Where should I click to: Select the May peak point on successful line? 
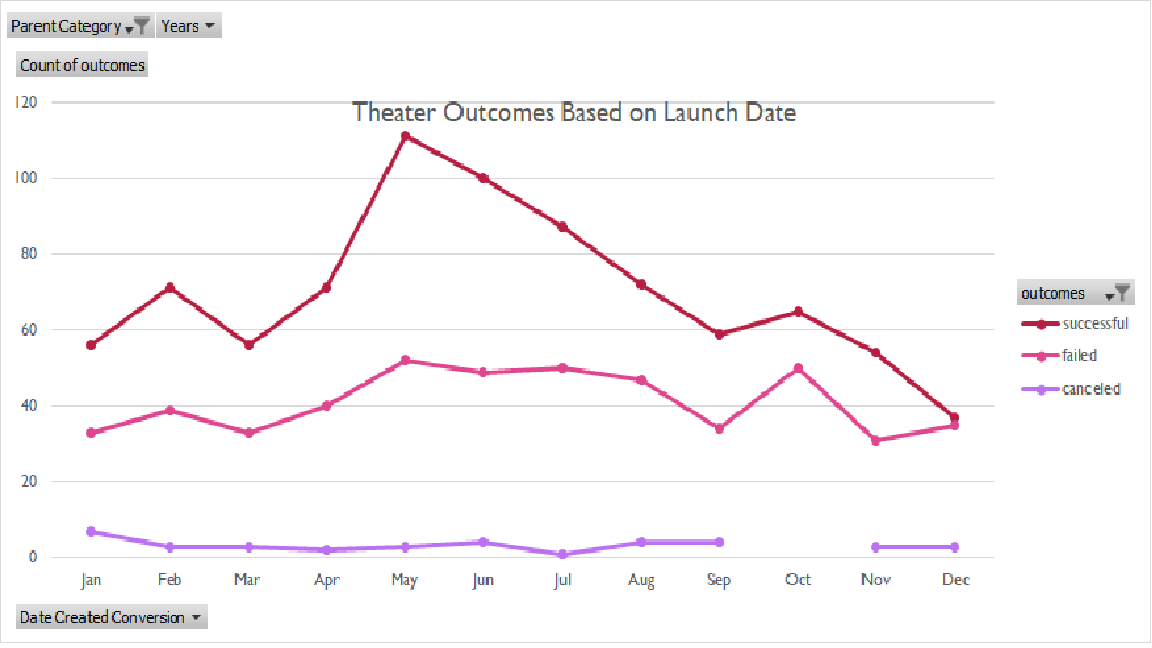tap(405, 134)
